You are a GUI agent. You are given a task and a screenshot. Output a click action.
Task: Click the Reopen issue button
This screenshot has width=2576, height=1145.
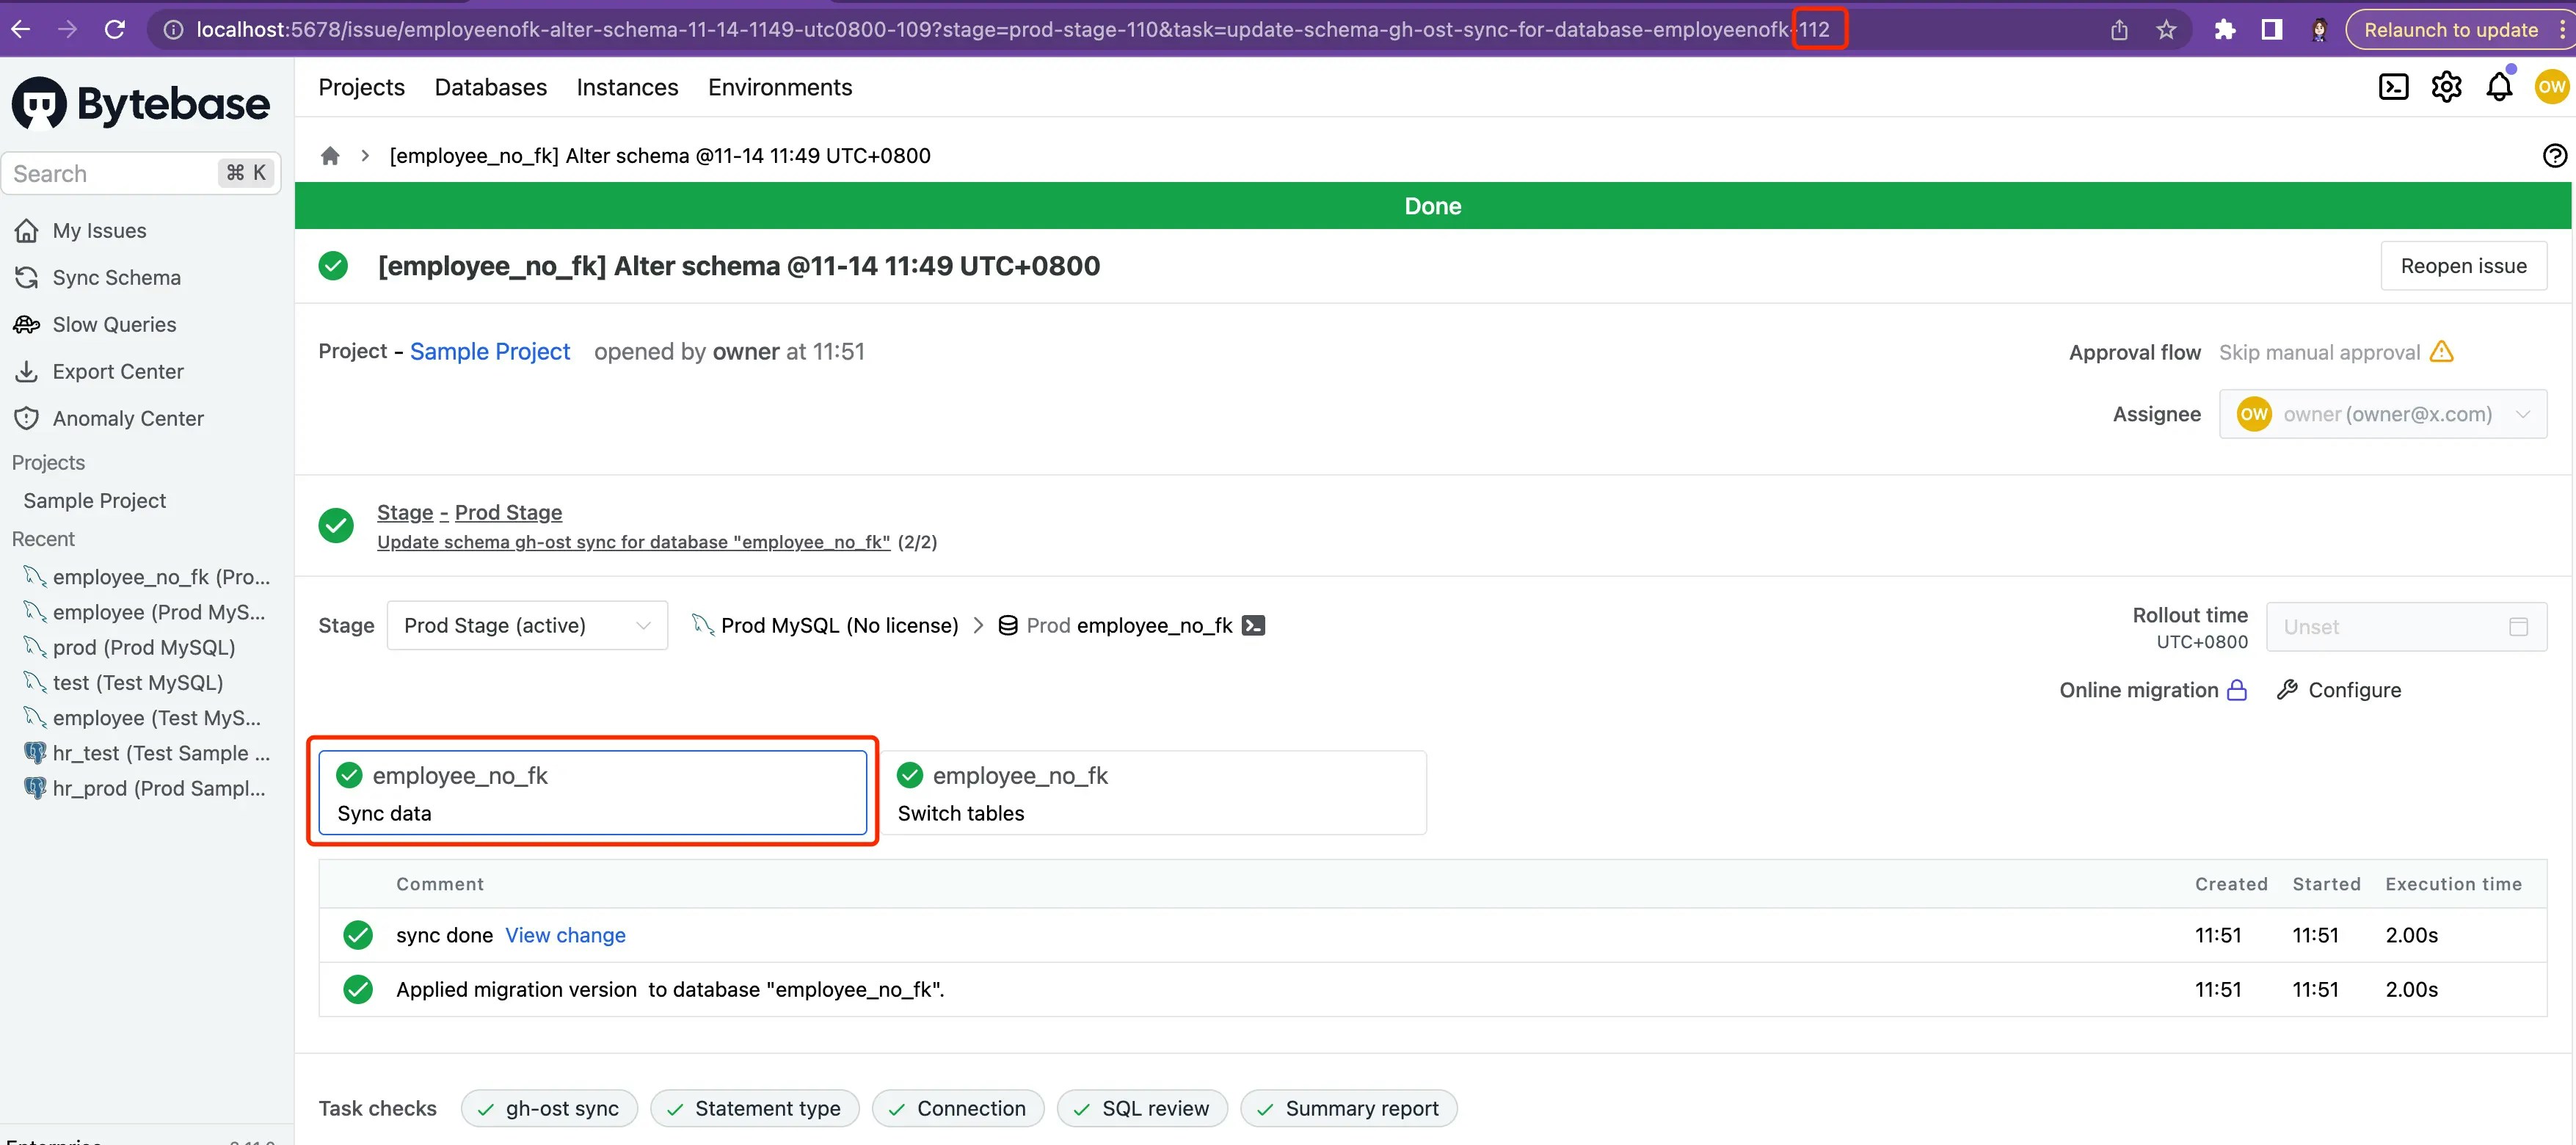[x=2463, y=265]
